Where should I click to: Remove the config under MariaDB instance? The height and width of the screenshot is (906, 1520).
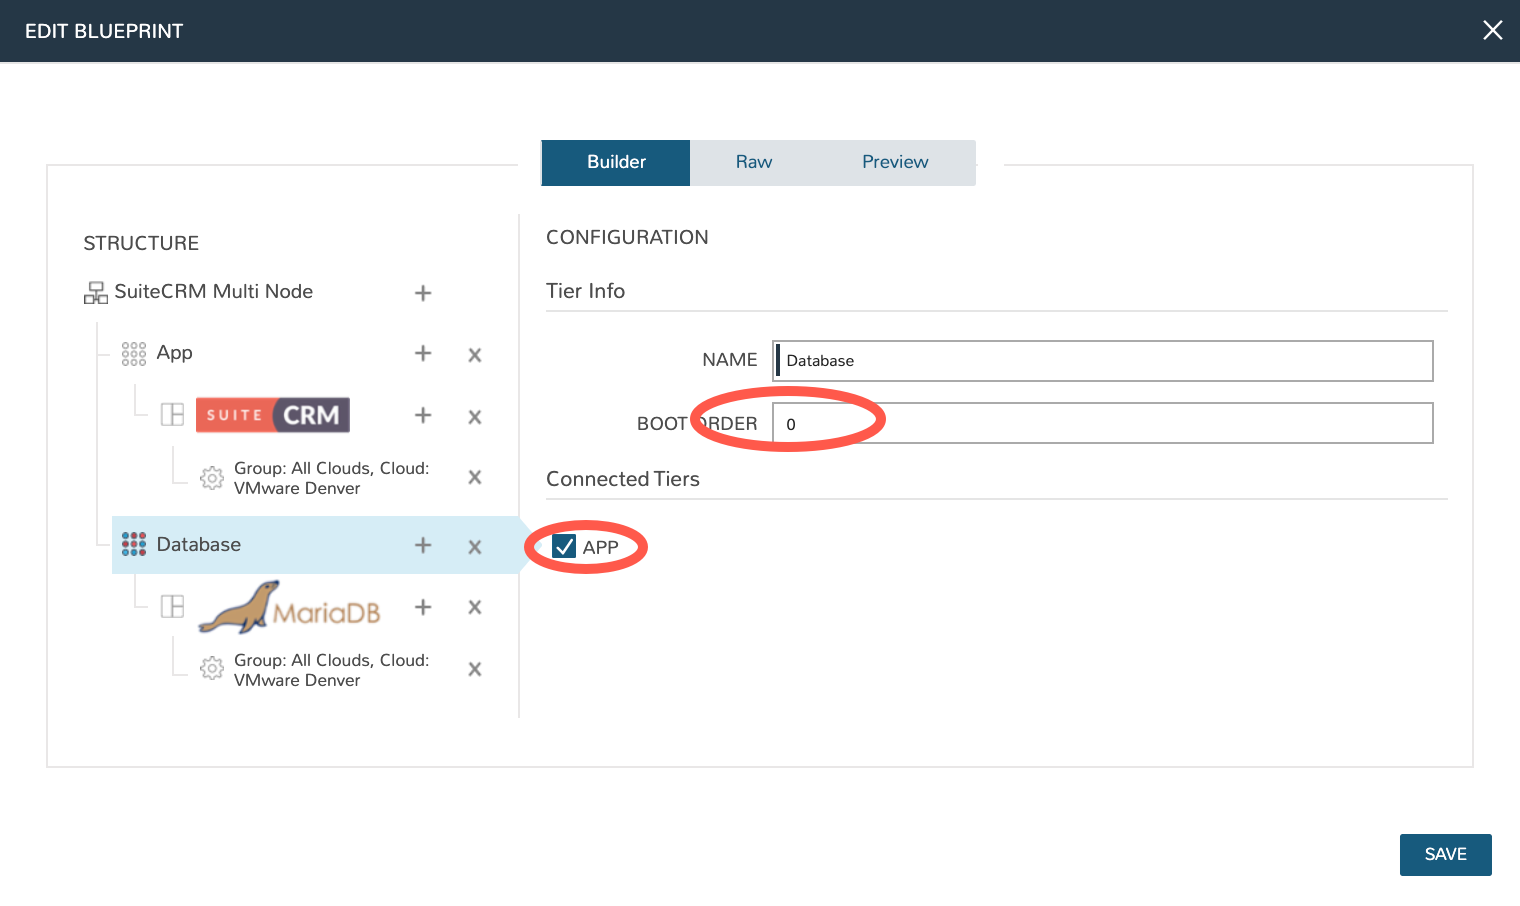[475, 670]
